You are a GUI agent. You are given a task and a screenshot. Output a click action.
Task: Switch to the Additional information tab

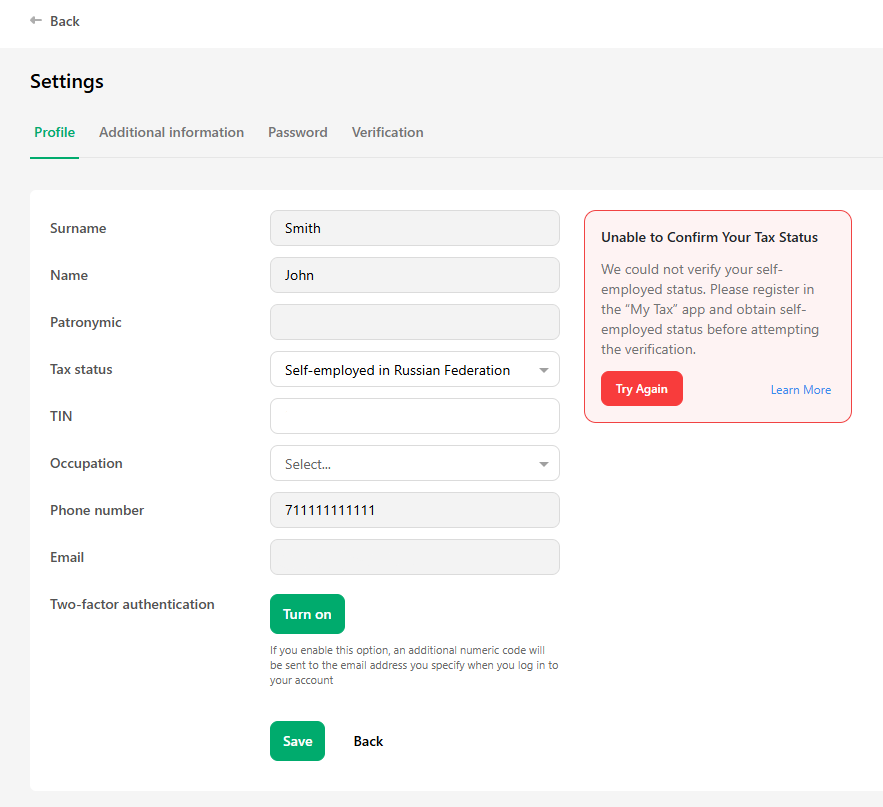tap(172, 132)
